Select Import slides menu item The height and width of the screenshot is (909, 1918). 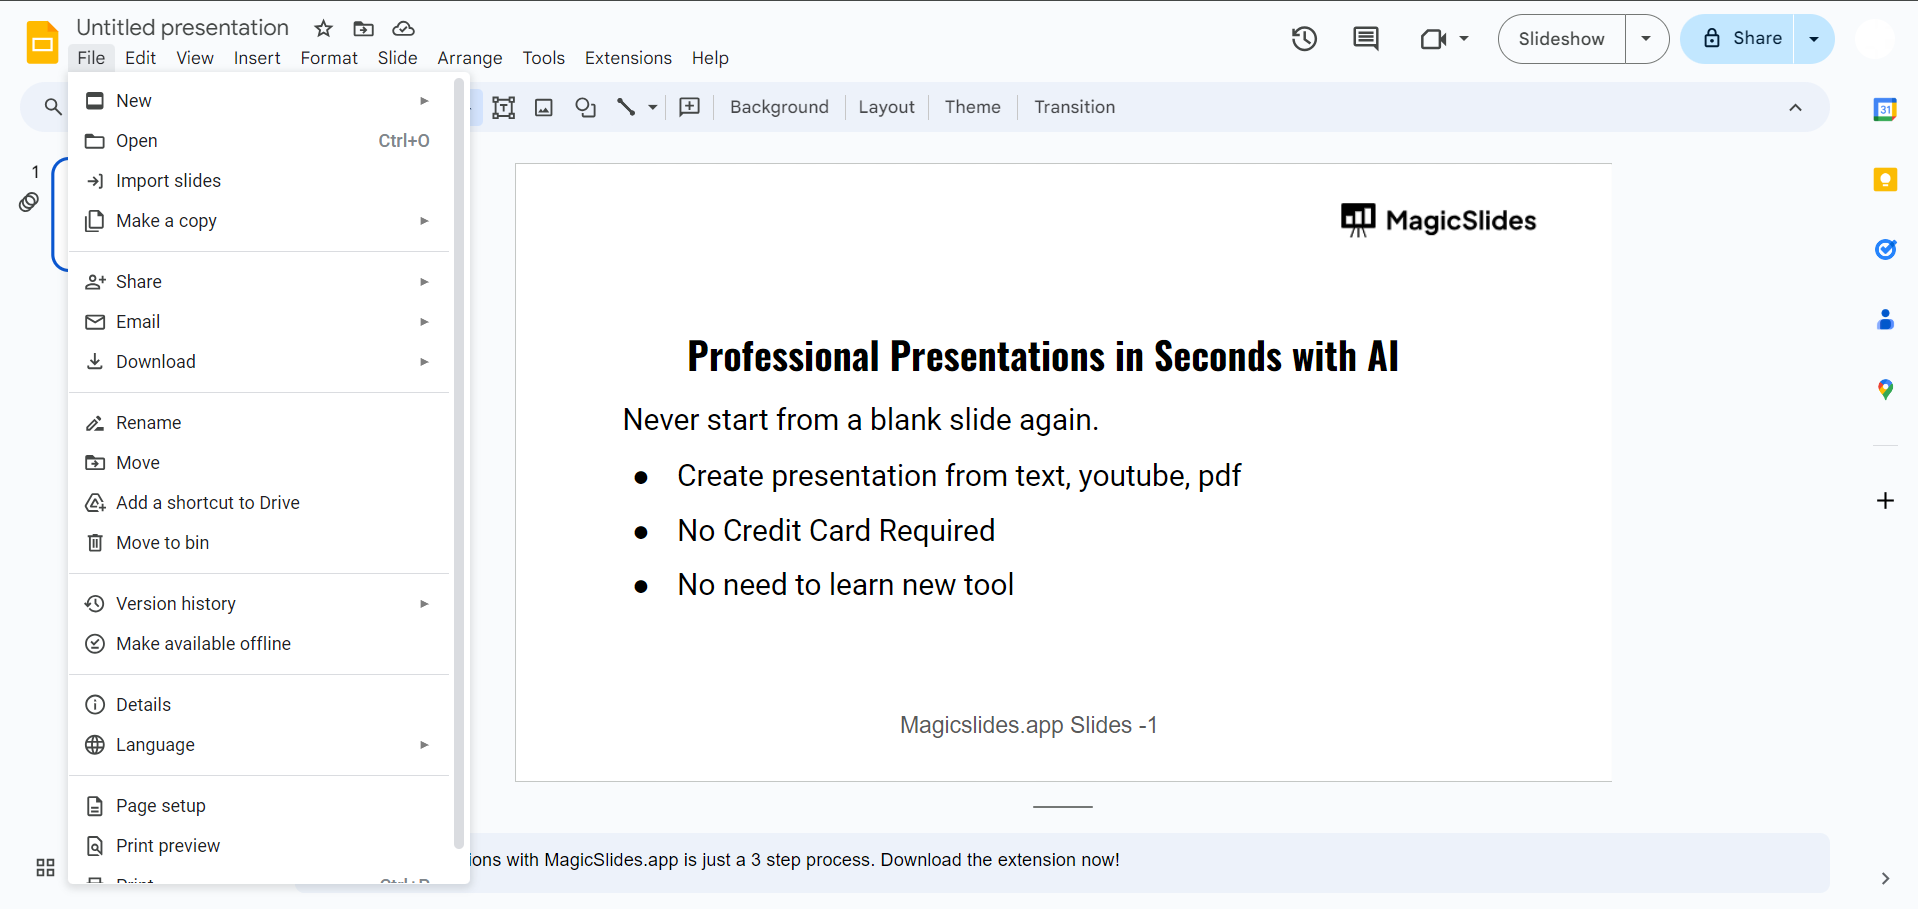click(x=258, y=181)
